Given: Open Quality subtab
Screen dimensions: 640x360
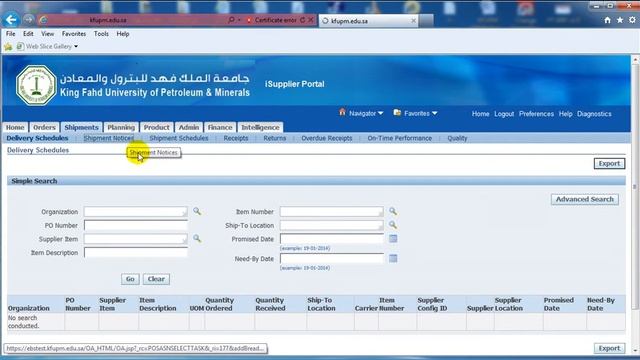Looking at the screenshot, I should (457, 138).
